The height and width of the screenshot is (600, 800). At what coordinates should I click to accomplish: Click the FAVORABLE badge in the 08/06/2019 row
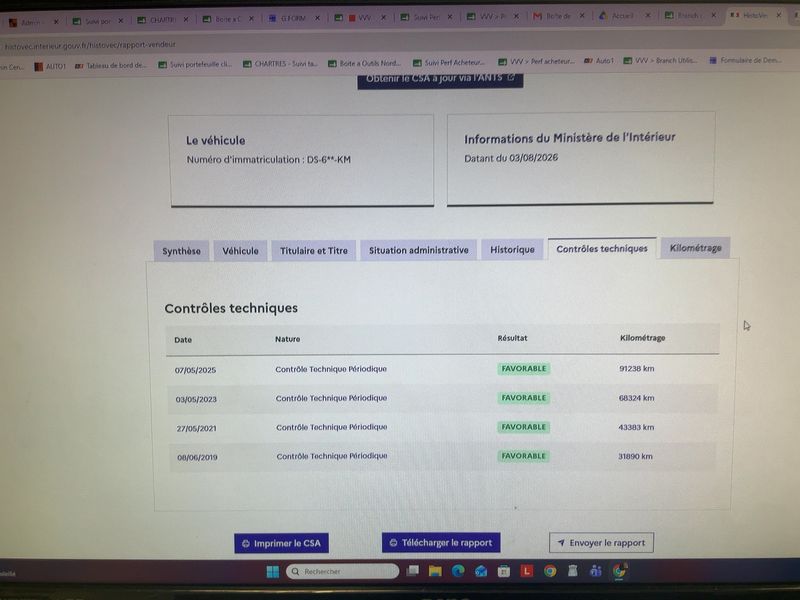pos(523,456)
